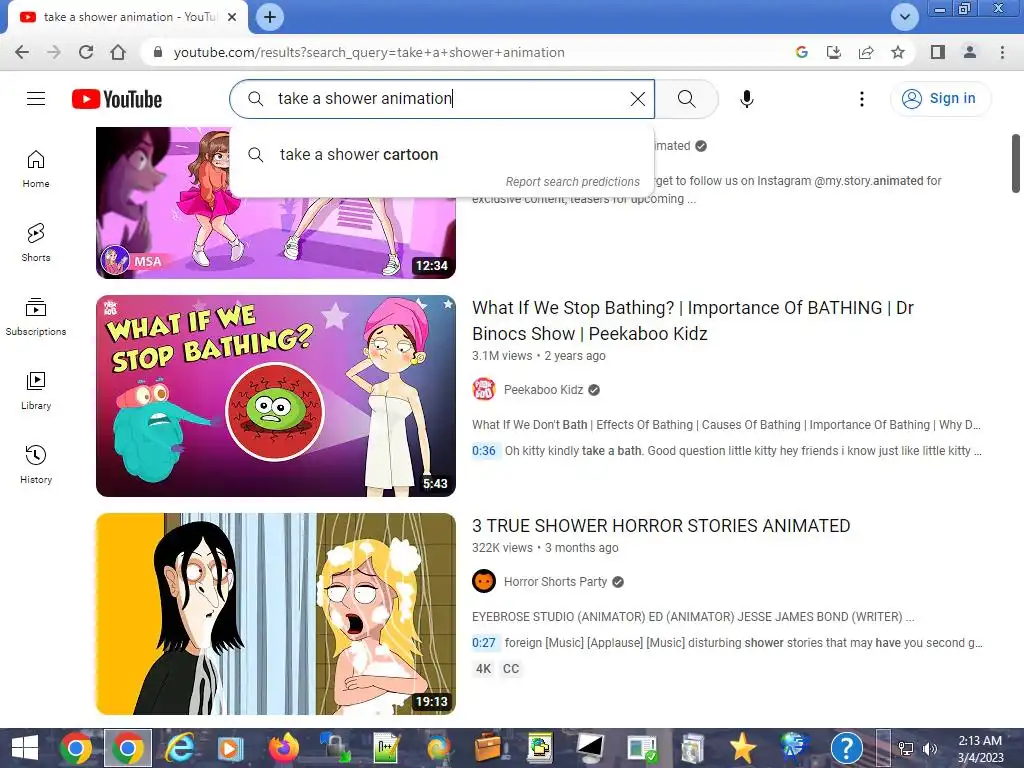Click the share page icon

coord(866,52)
